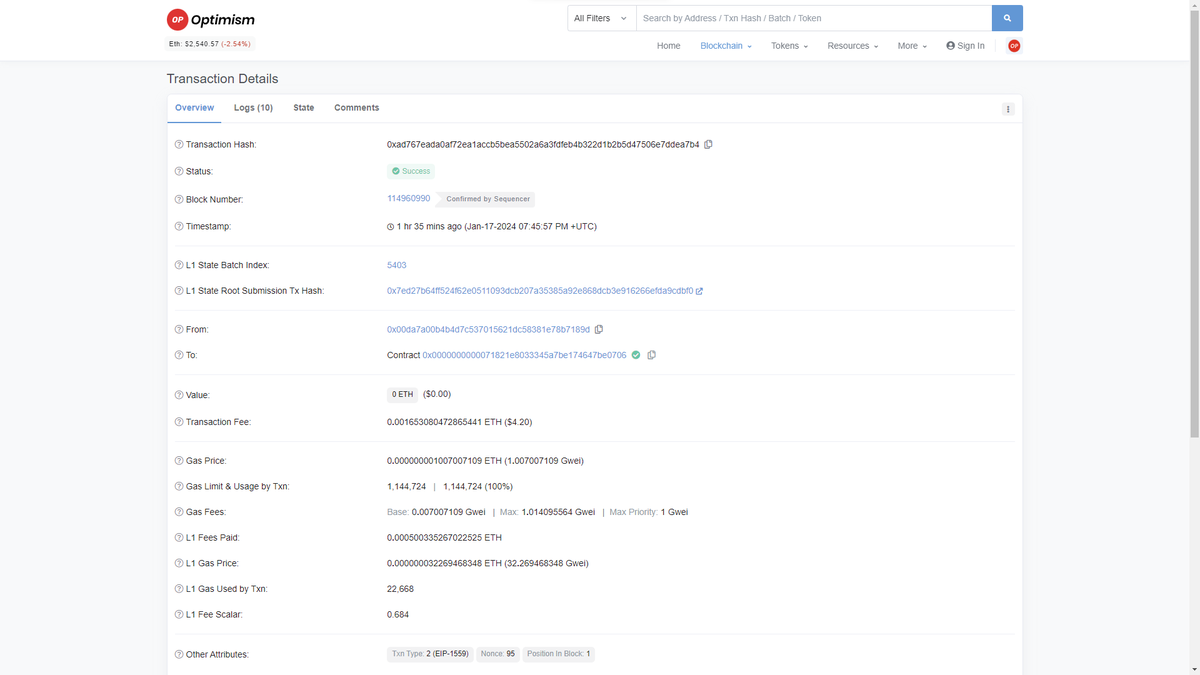Image resolution: width=1200 pixels, height=675 pixels.
Task: Expand the Blockchain navigation dropdown
Action: pyautogui.click(x=724, y=46)
